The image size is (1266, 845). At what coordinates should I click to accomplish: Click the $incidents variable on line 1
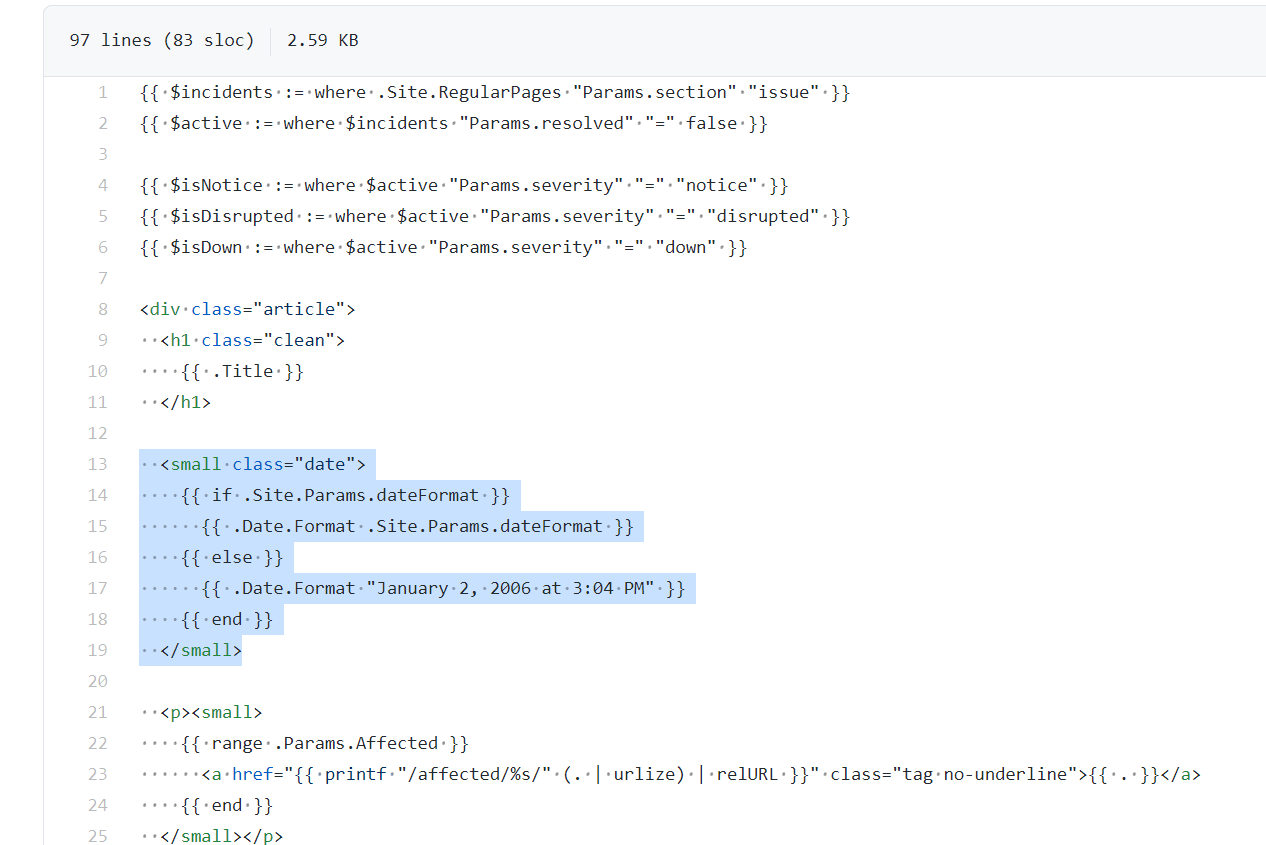click(222, 91)
